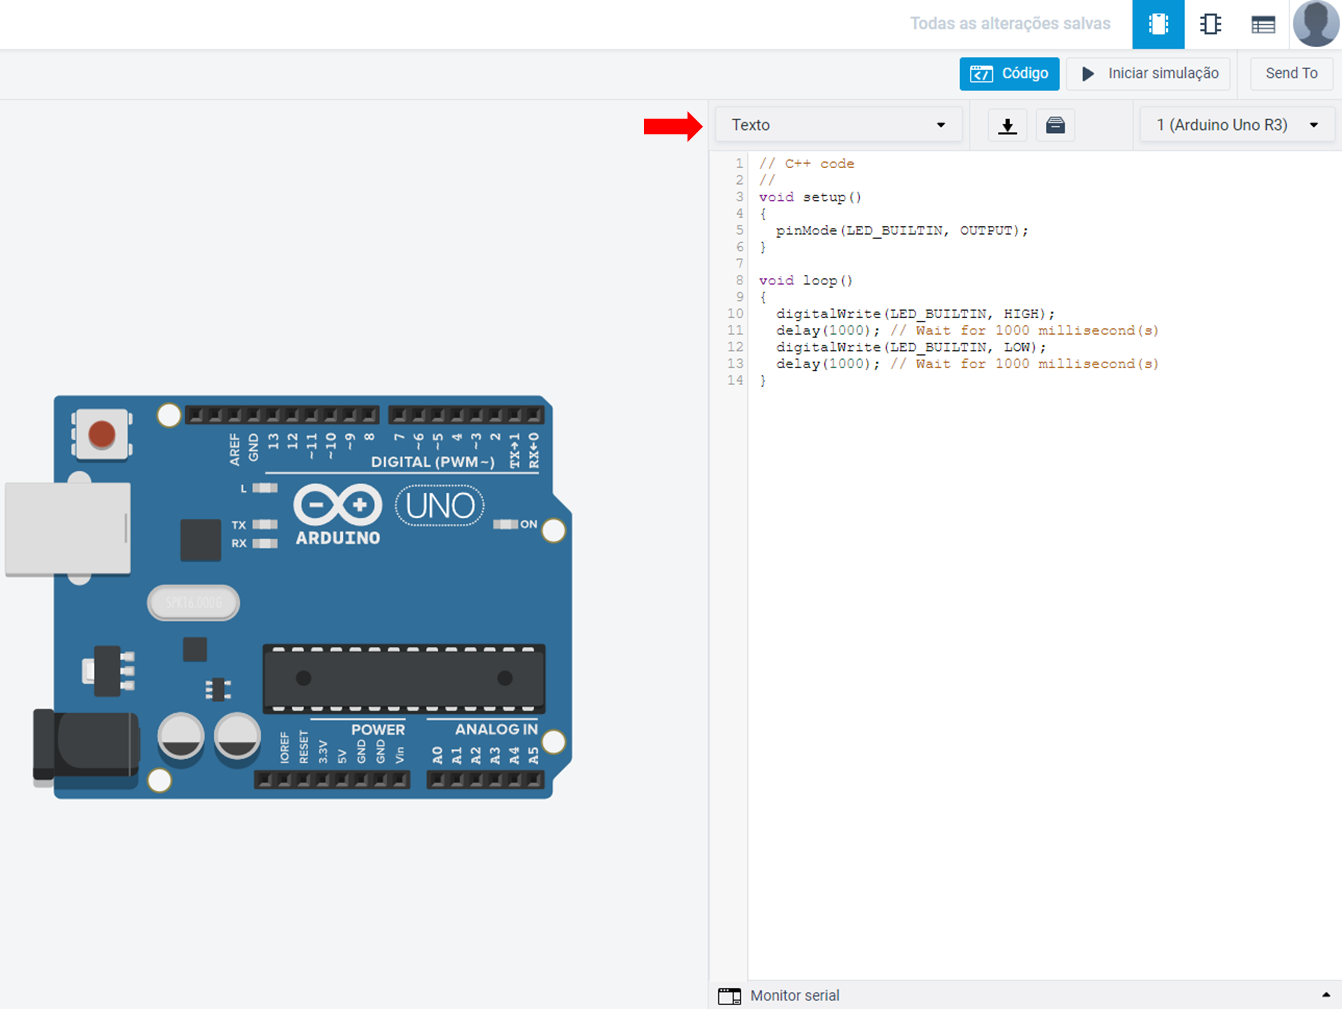Open the component list view icon
The image size is (1342, 1009).
(1263, 24)
